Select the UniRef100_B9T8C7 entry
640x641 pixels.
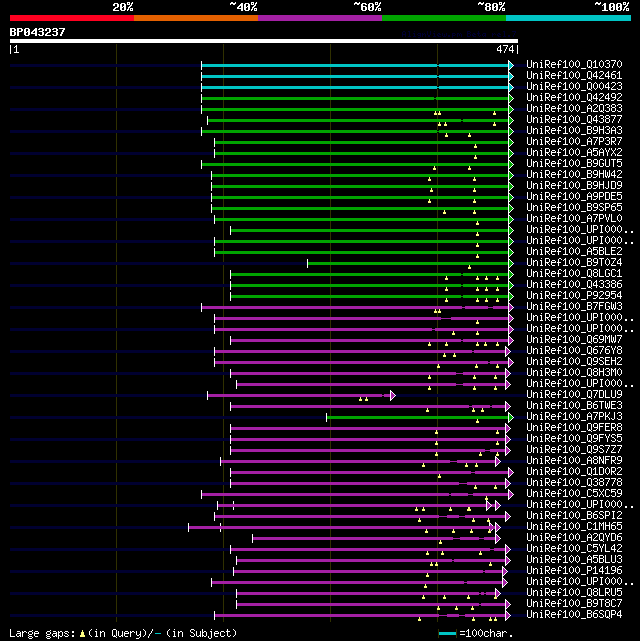574,604
